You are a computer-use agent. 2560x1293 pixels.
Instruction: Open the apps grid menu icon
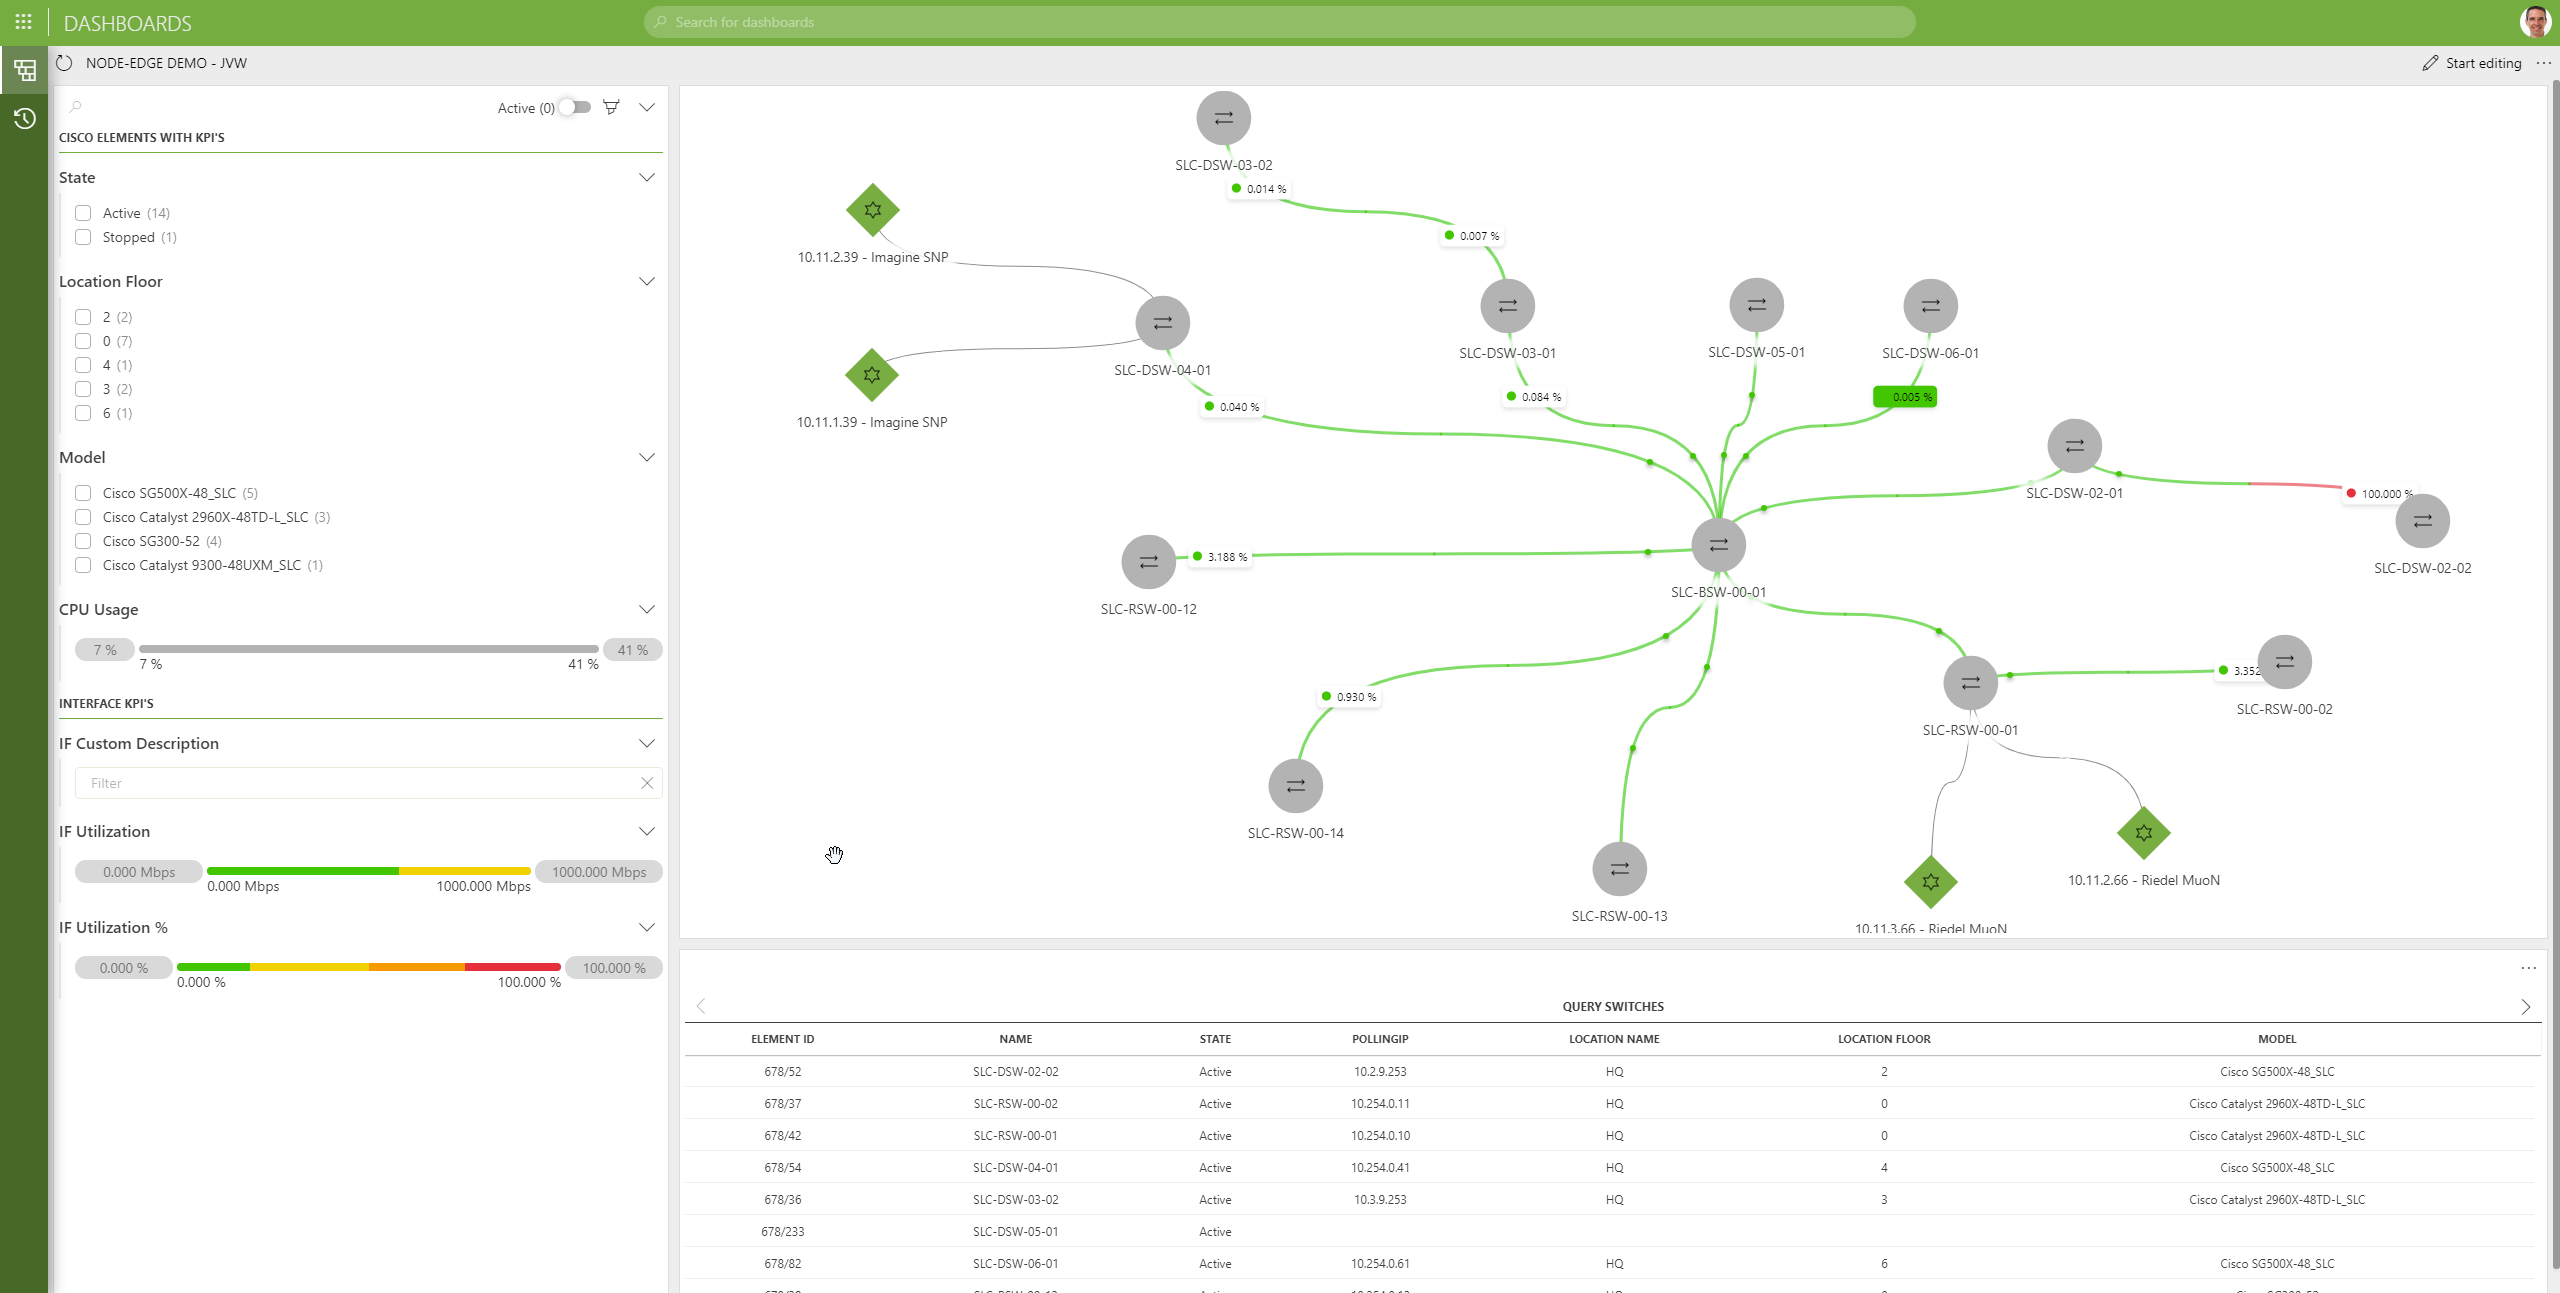pyautogui.click(x=23, y=21)
